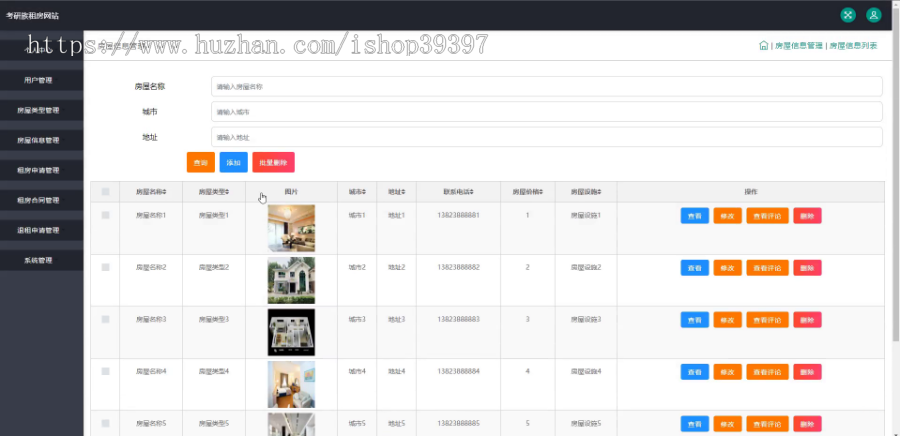Click 修改 button for 房屋名称1

pyautogui.click(x=727, y=216)
